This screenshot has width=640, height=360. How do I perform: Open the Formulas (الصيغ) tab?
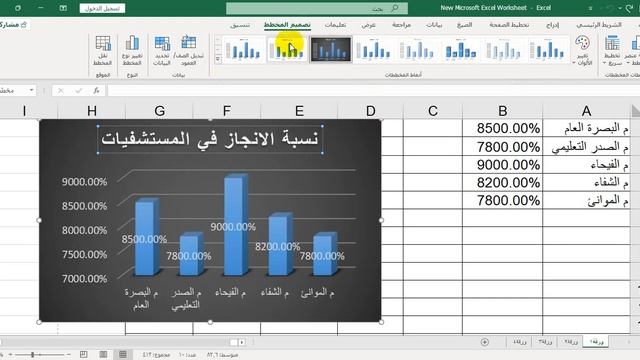(464, 25)
